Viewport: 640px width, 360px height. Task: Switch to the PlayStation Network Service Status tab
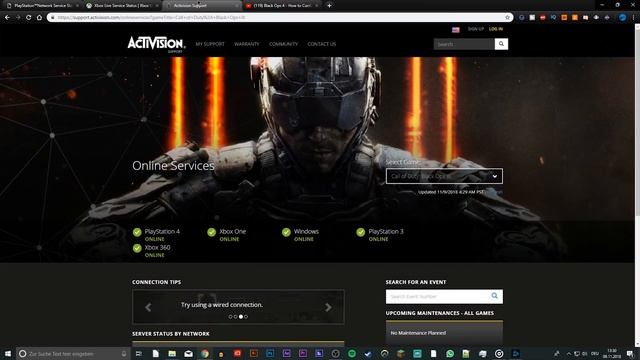click(41, 6)
